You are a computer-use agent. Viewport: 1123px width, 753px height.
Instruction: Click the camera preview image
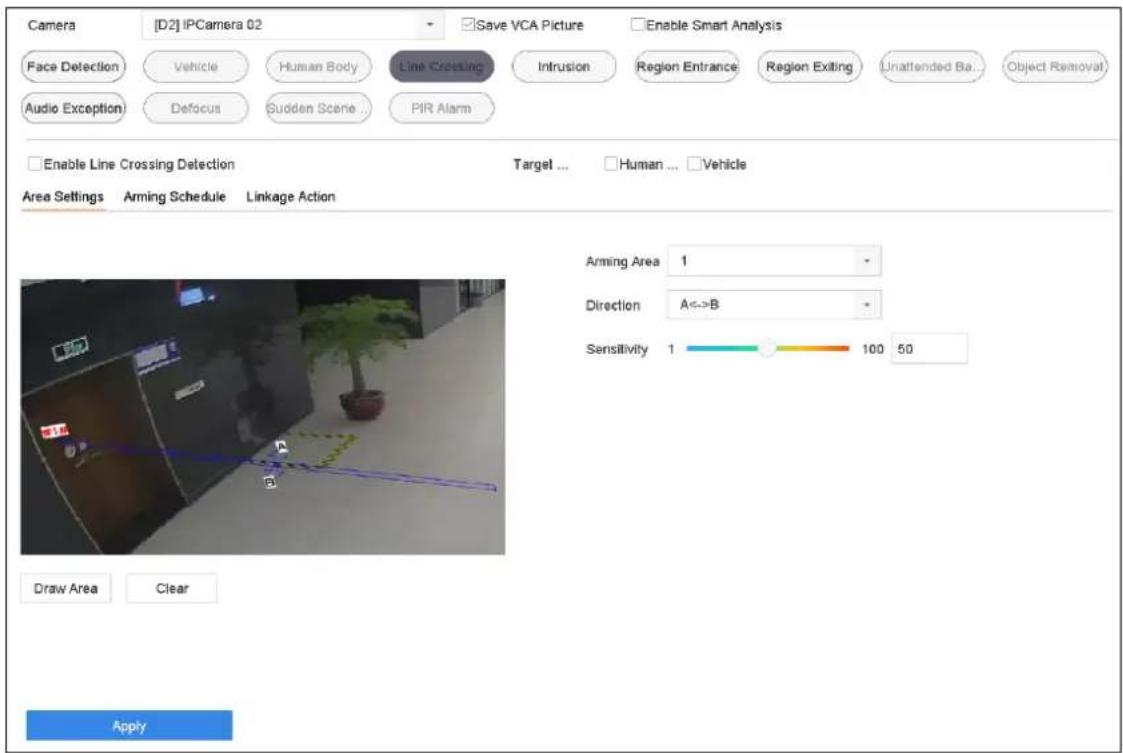pyautogui.click(x=263, y=417)
